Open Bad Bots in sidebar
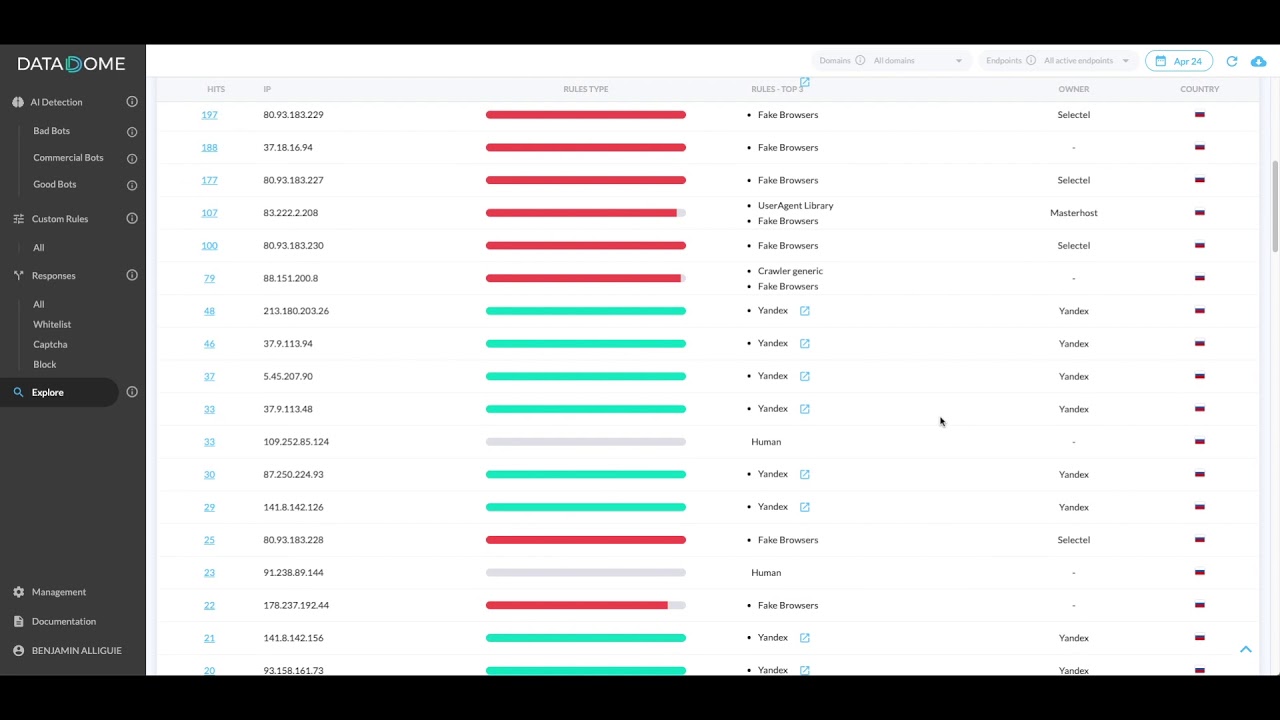Viewport: 1280px width, 720px height. click(52, 131)
